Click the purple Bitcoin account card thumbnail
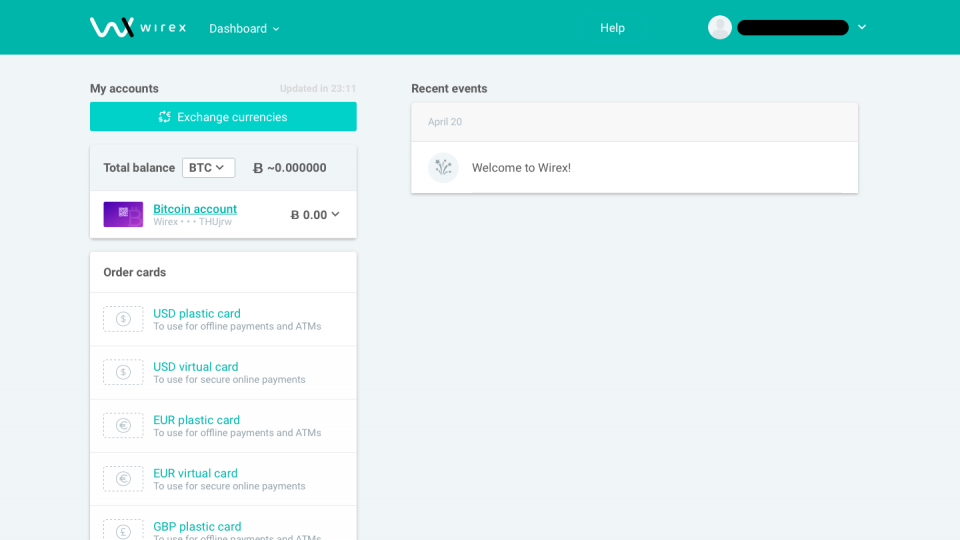960x540 pixels. [x=123, y=214]
